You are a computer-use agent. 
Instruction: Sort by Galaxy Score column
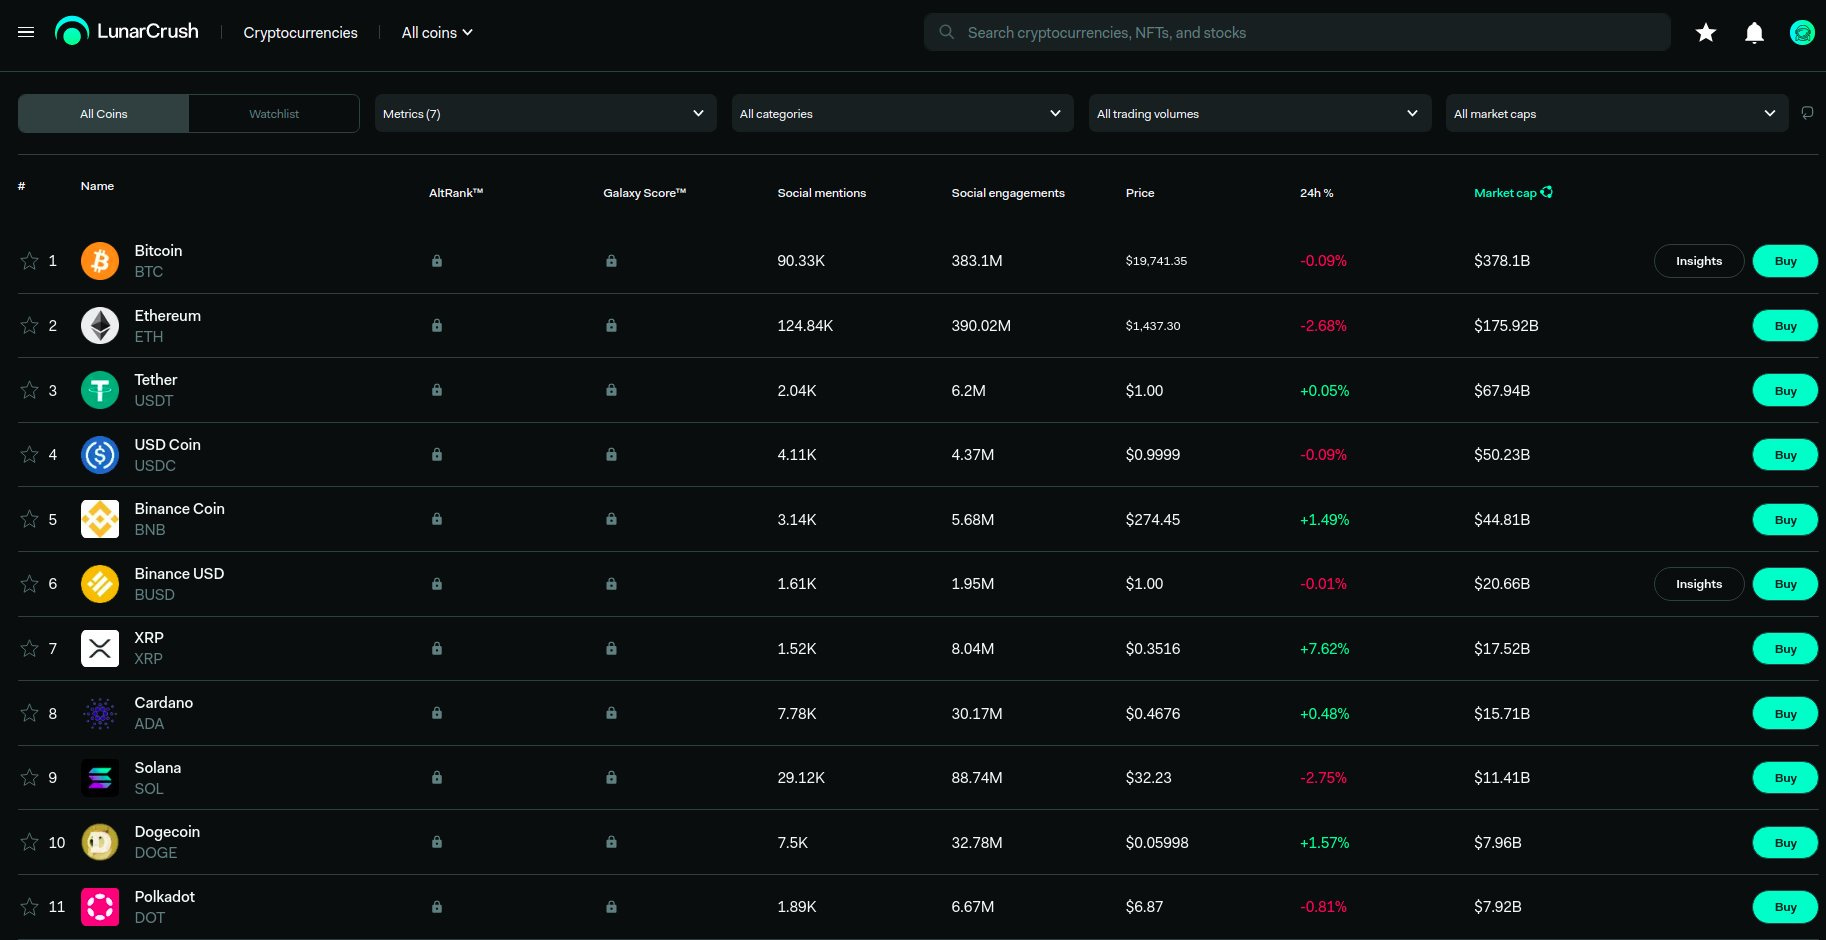coord(645,193)
